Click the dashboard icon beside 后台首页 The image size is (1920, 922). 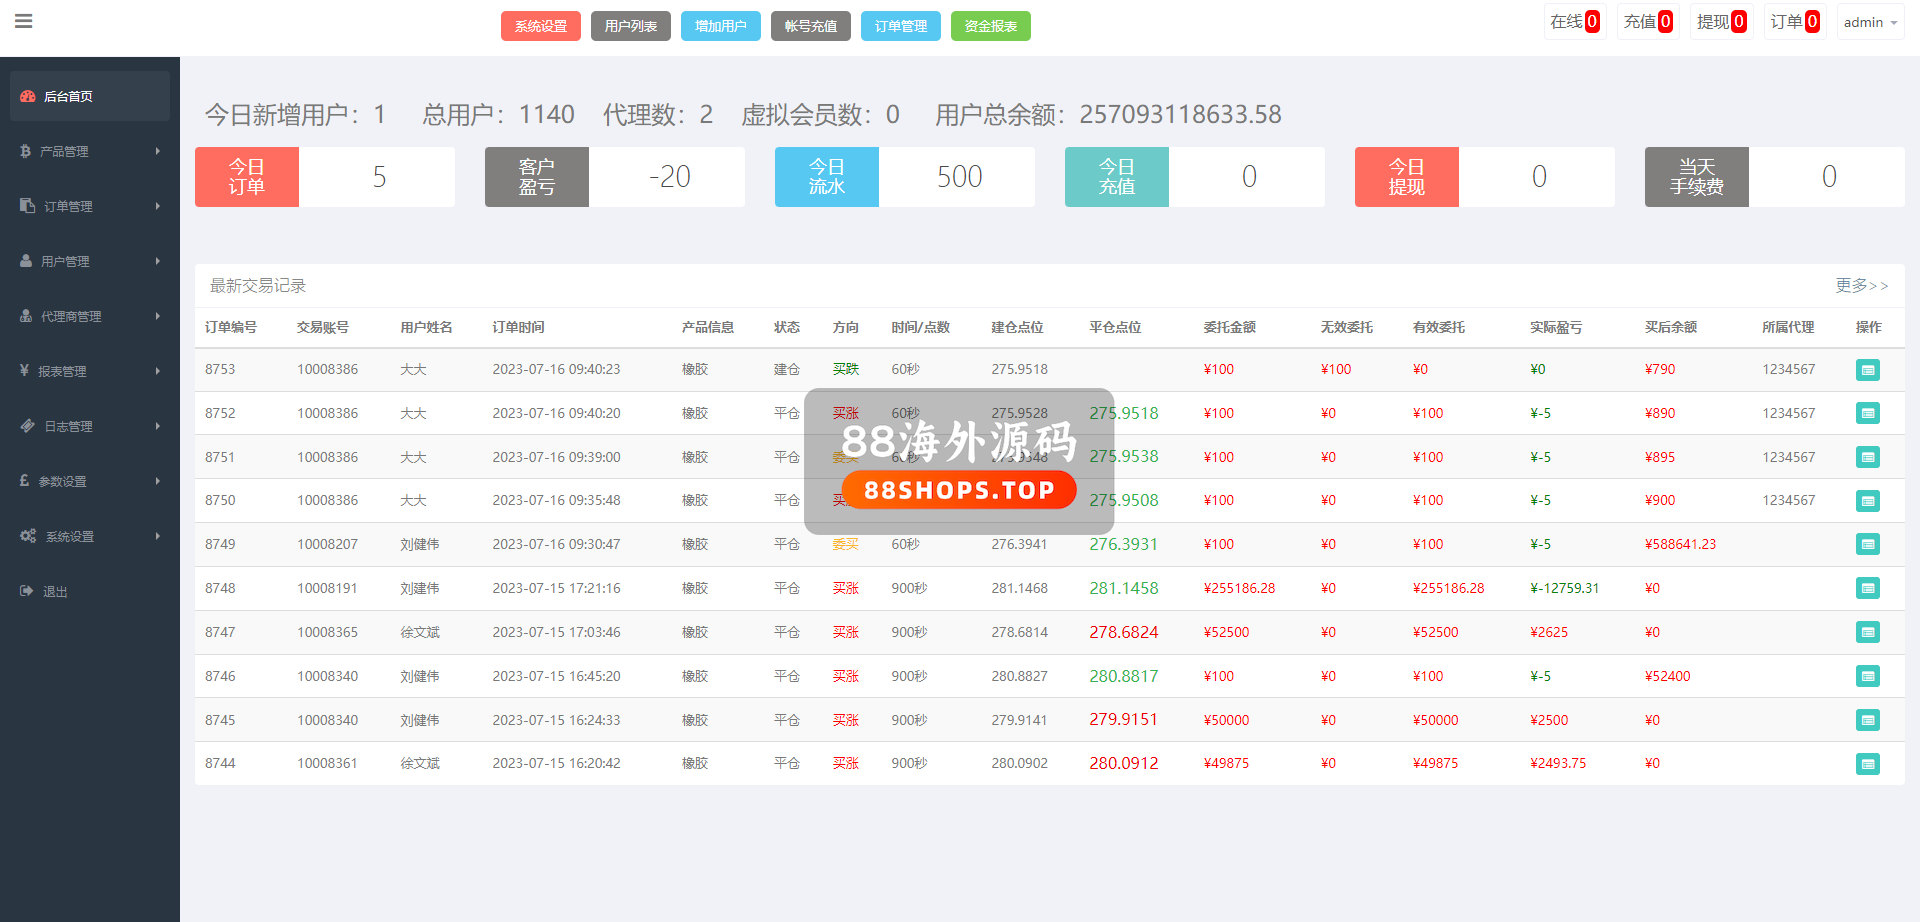click(x=28, y=96)
